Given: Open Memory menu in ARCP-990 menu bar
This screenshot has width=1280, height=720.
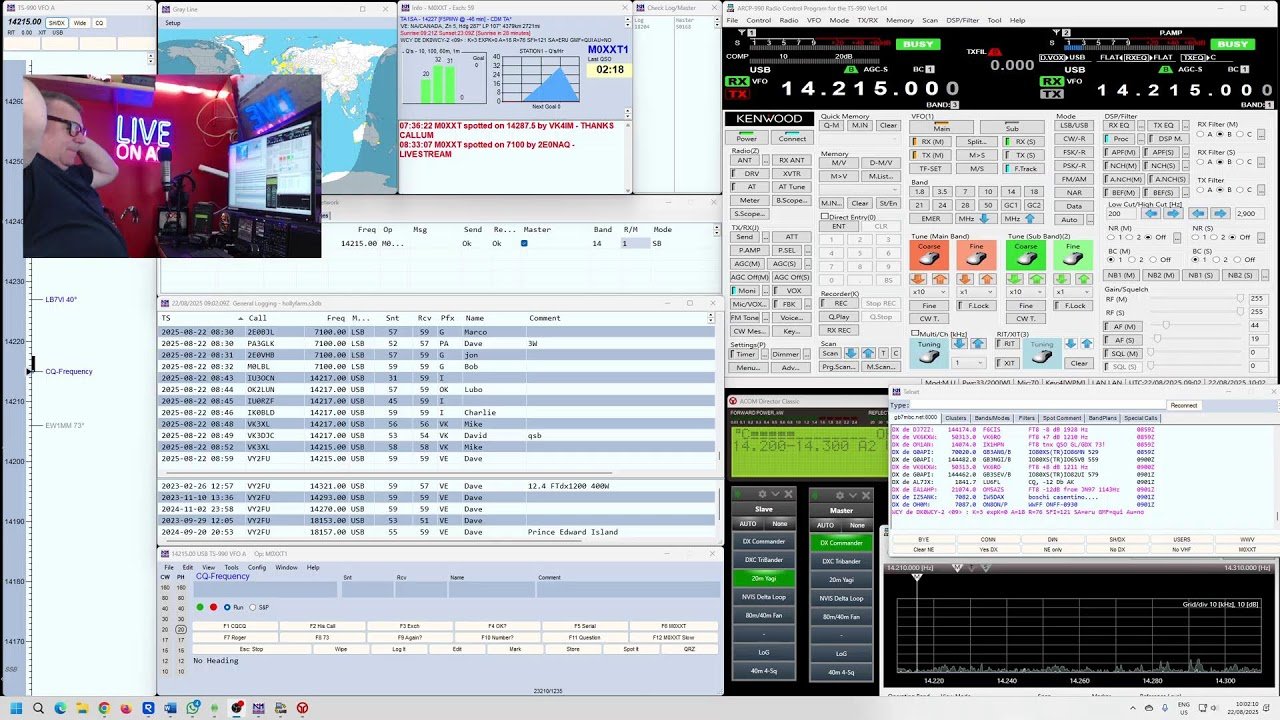Looking at the screenshot, I should coord(899,20).
